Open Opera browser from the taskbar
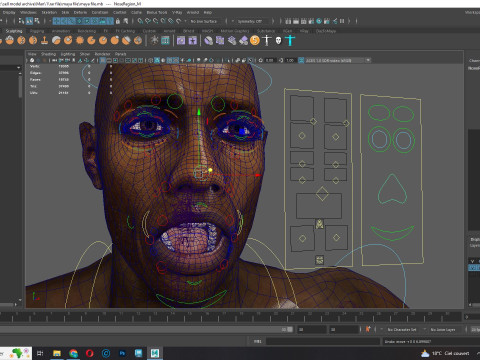 [89, 353]
